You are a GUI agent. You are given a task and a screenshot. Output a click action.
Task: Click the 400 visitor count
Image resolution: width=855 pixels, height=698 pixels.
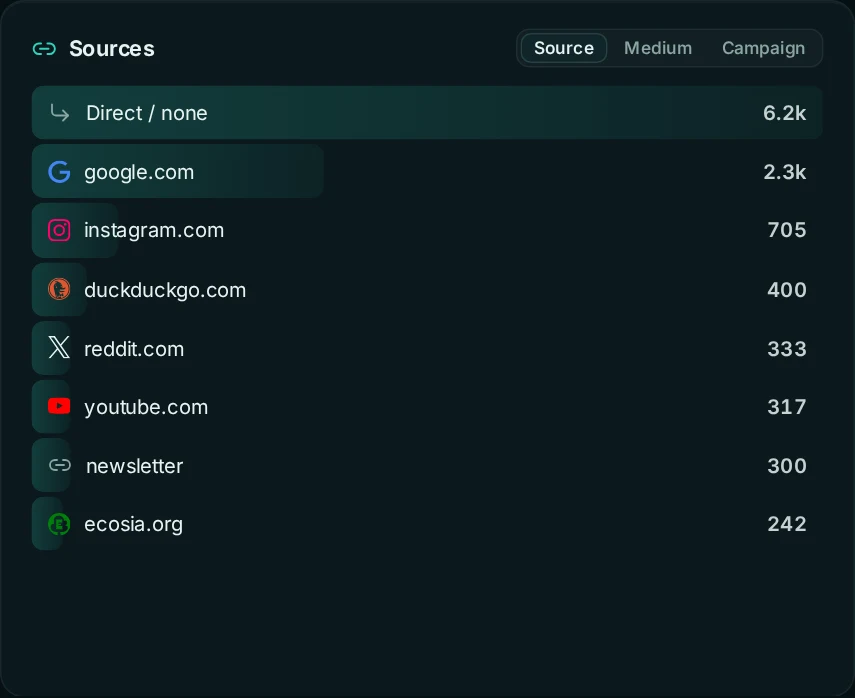pos(786,290)
